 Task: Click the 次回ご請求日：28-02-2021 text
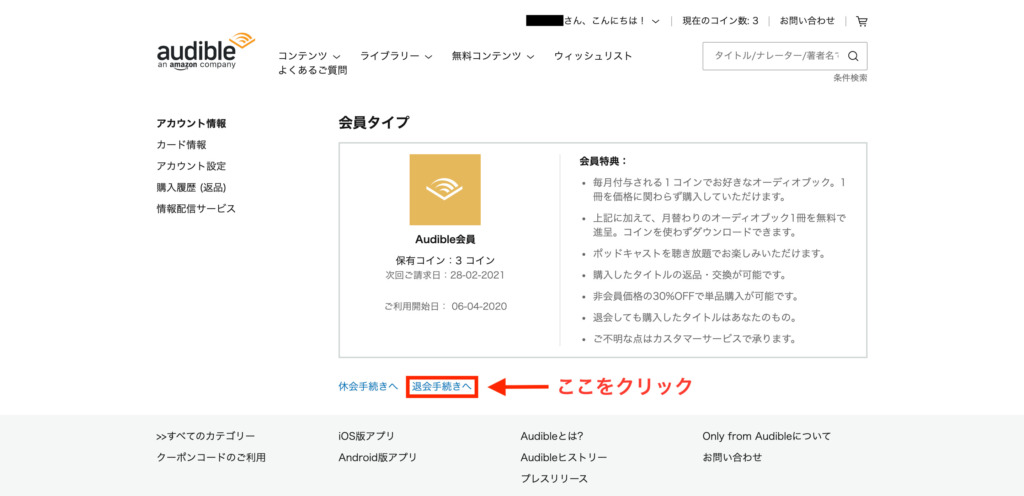[x=445, y=275]
